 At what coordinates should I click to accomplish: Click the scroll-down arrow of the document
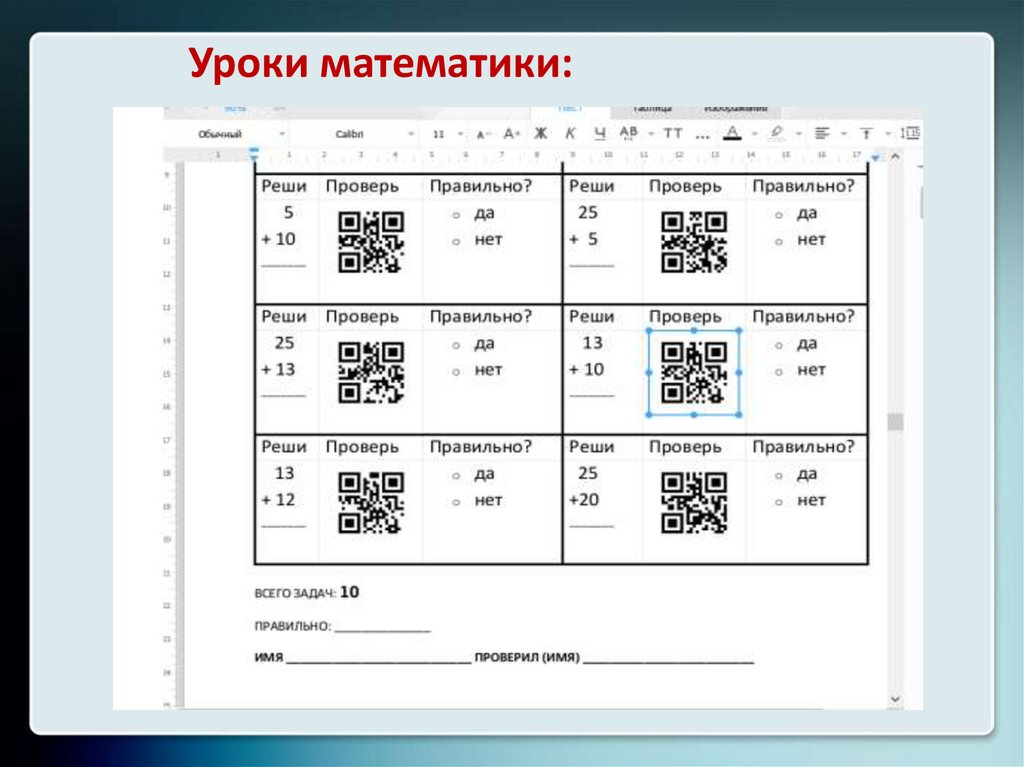tap(895, 699)
